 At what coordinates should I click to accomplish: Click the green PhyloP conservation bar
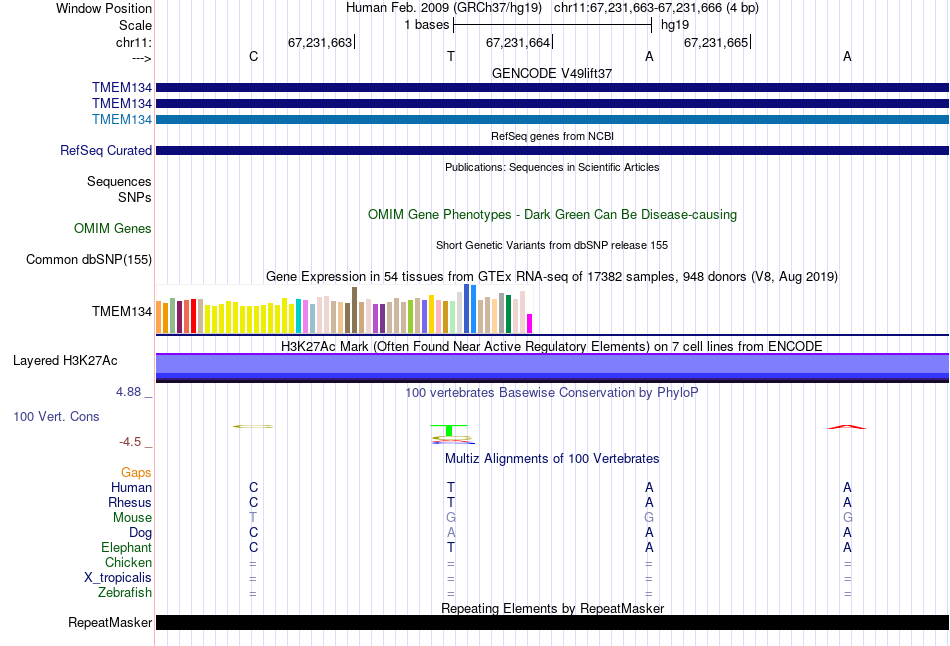tap(449, 431)
